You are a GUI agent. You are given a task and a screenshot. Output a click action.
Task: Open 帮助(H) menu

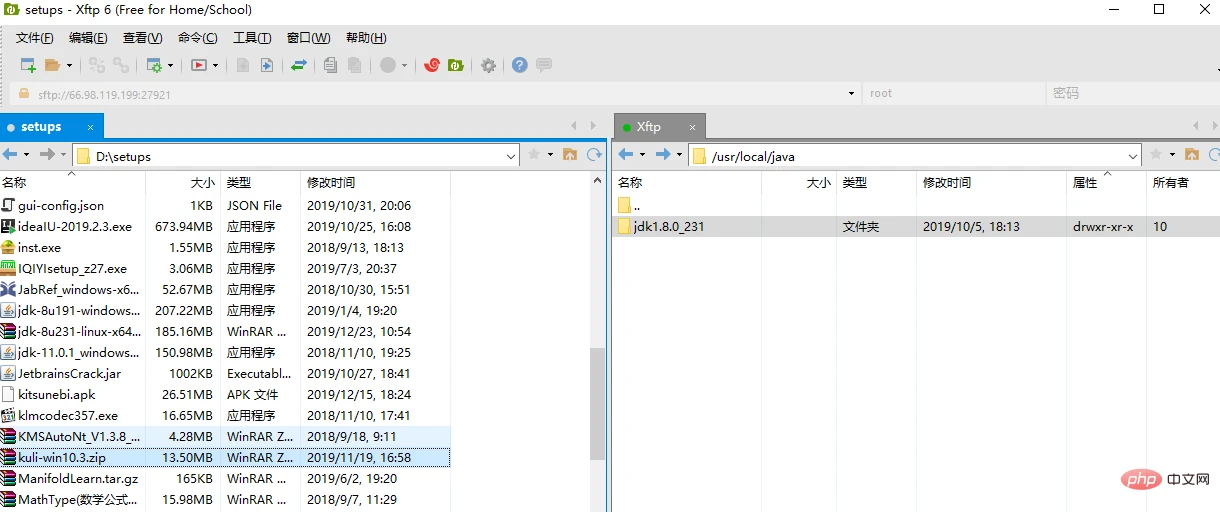coord(366,38)
